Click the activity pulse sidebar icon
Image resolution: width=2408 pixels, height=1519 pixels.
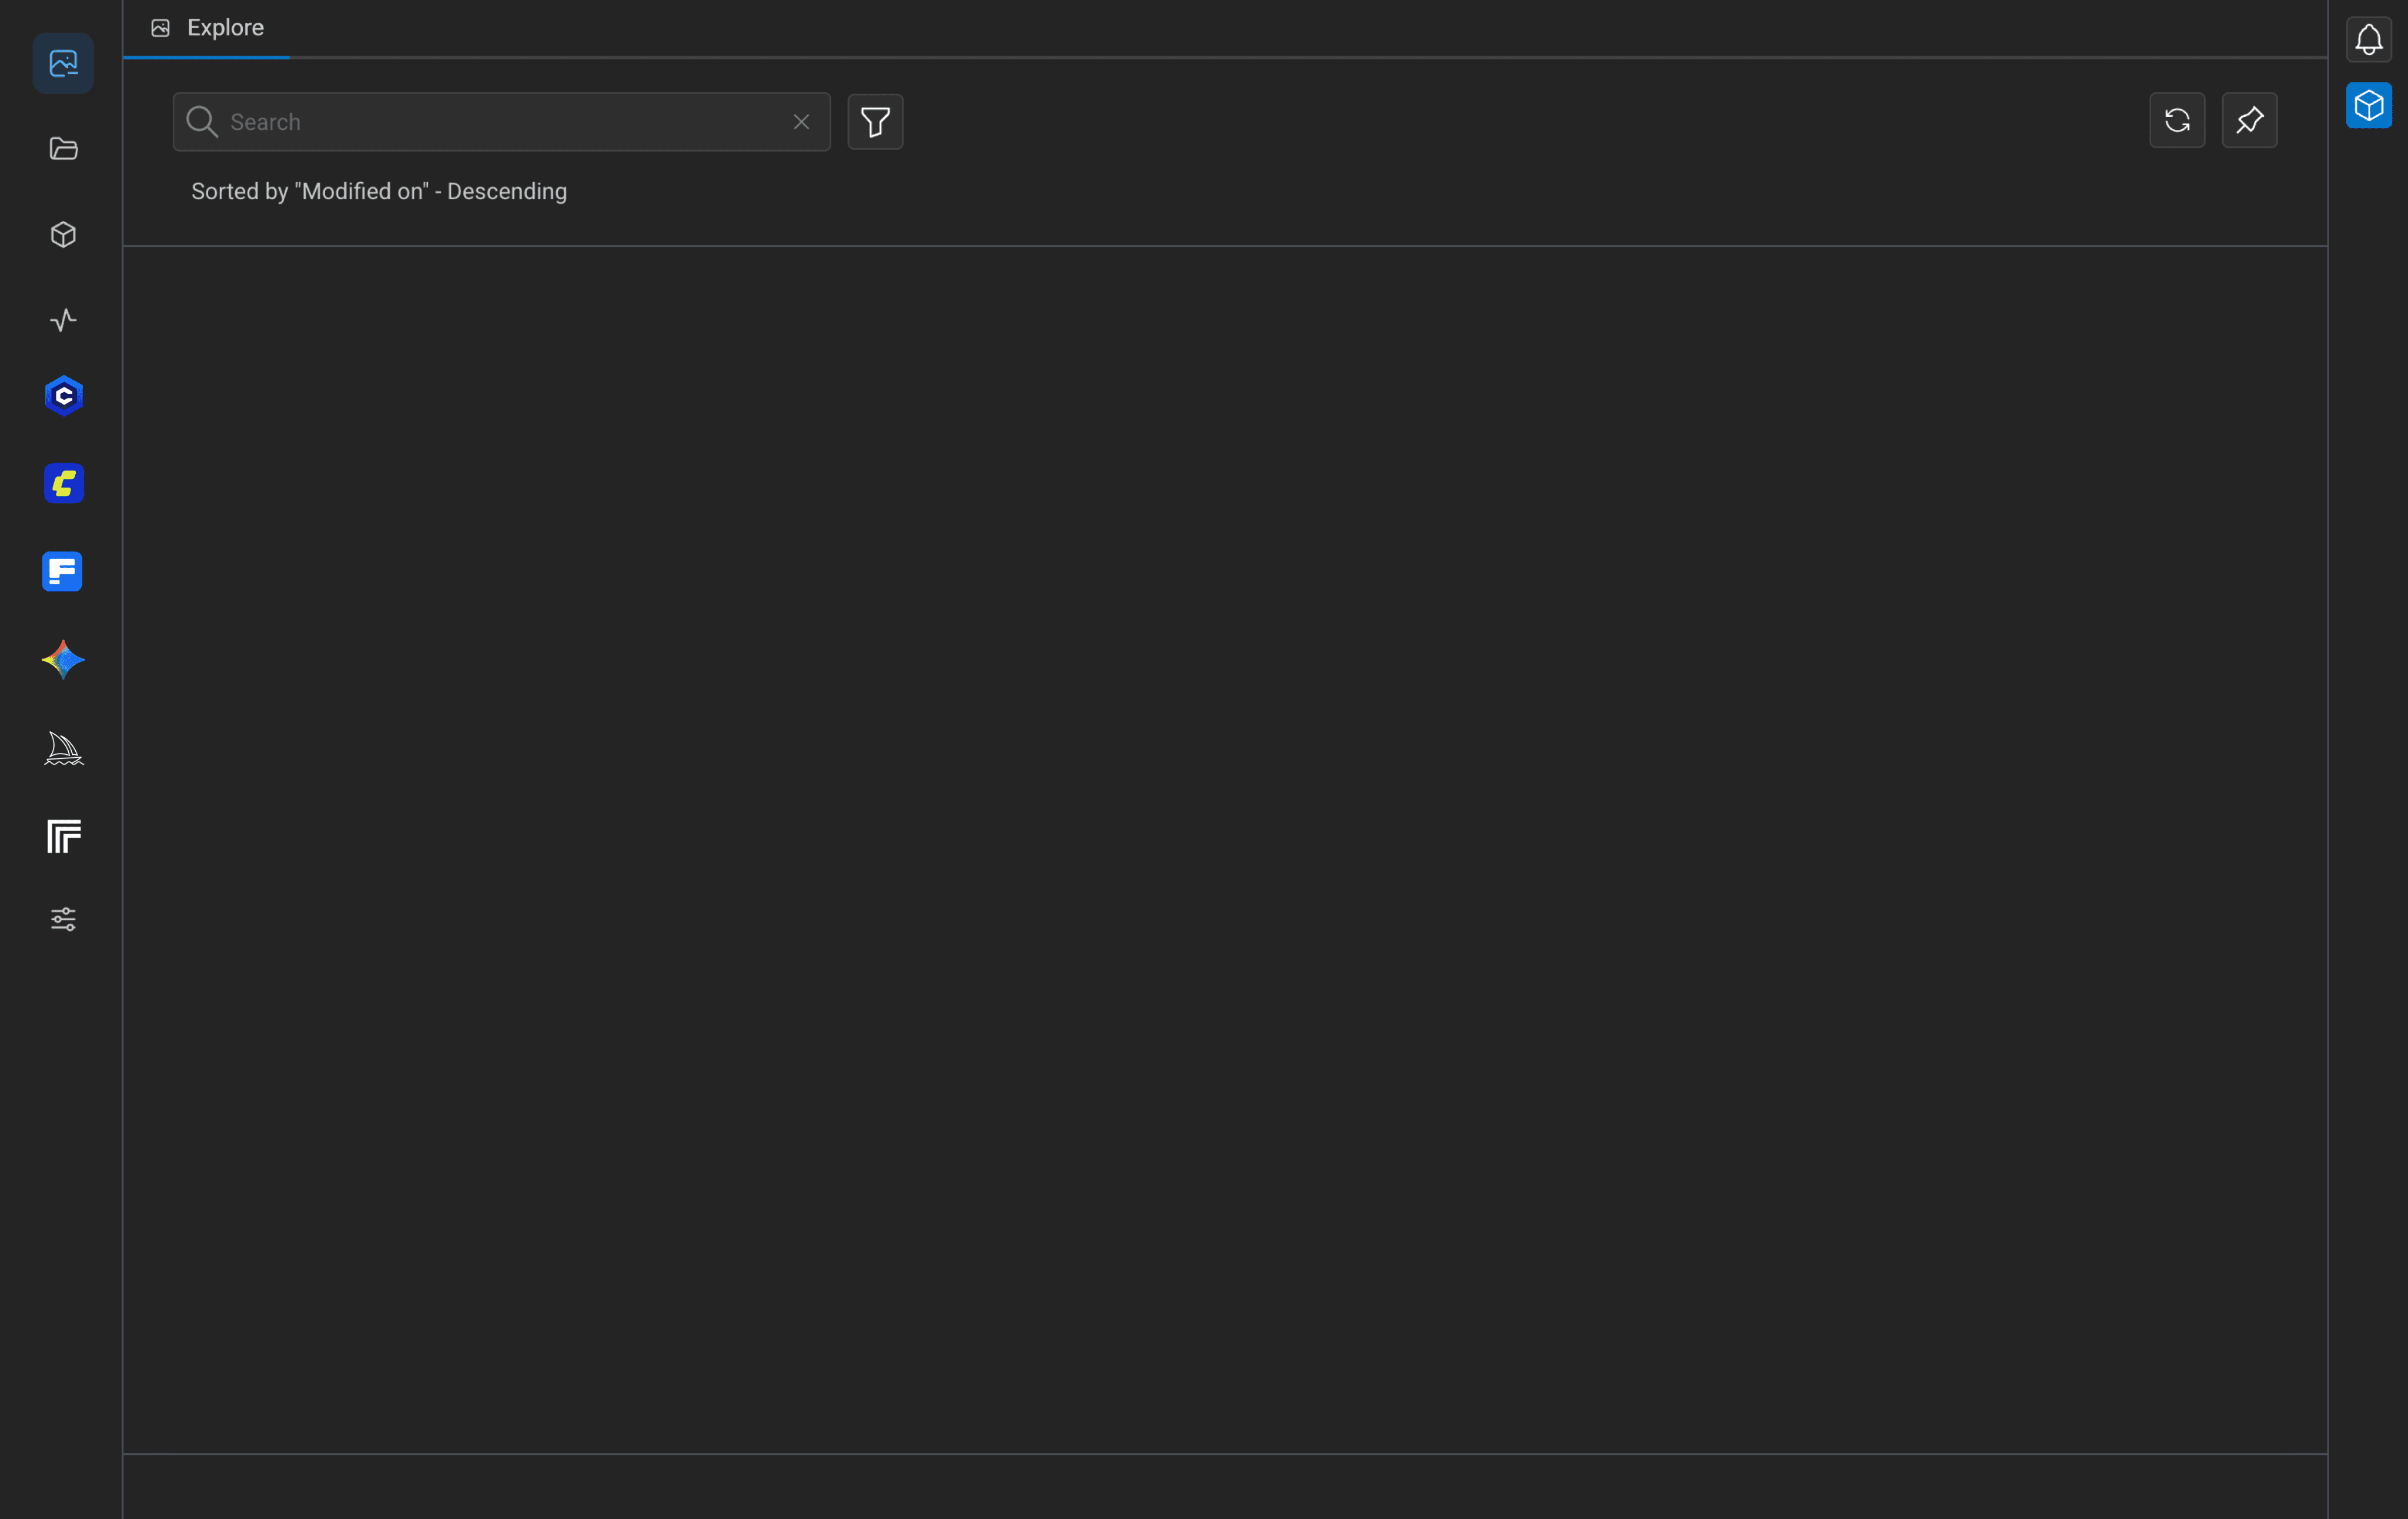coord(63,320)
